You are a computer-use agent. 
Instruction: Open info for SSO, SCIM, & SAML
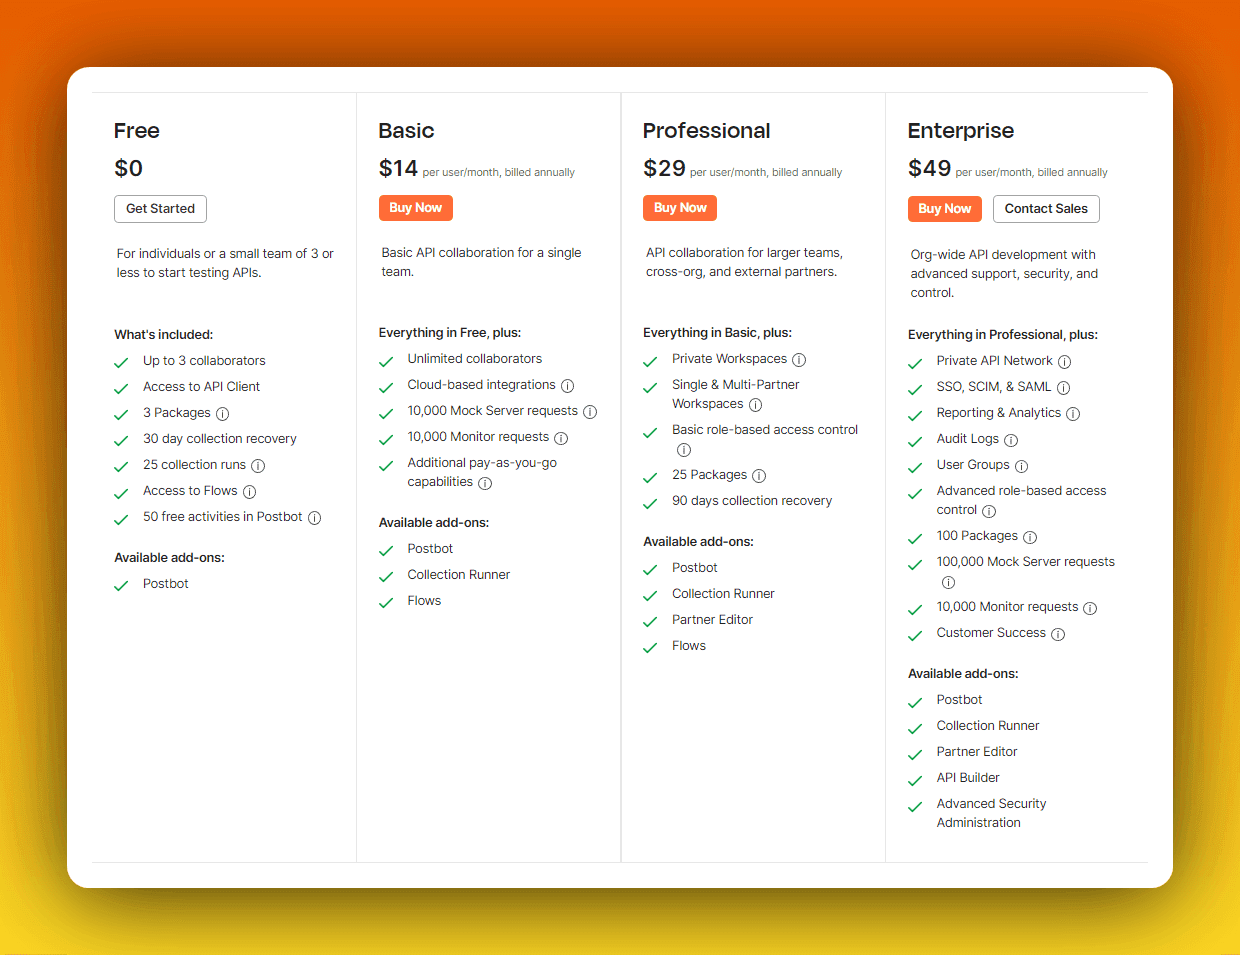pyautogui.click(x=1063, y=388)
